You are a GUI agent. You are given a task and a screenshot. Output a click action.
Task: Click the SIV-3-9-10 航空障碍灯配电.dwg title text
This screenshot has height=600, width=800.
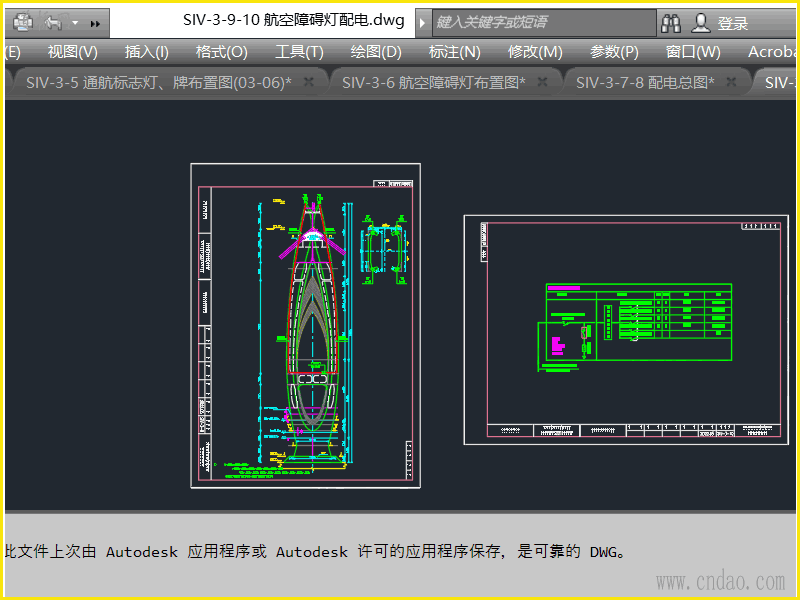click(294, 20)
